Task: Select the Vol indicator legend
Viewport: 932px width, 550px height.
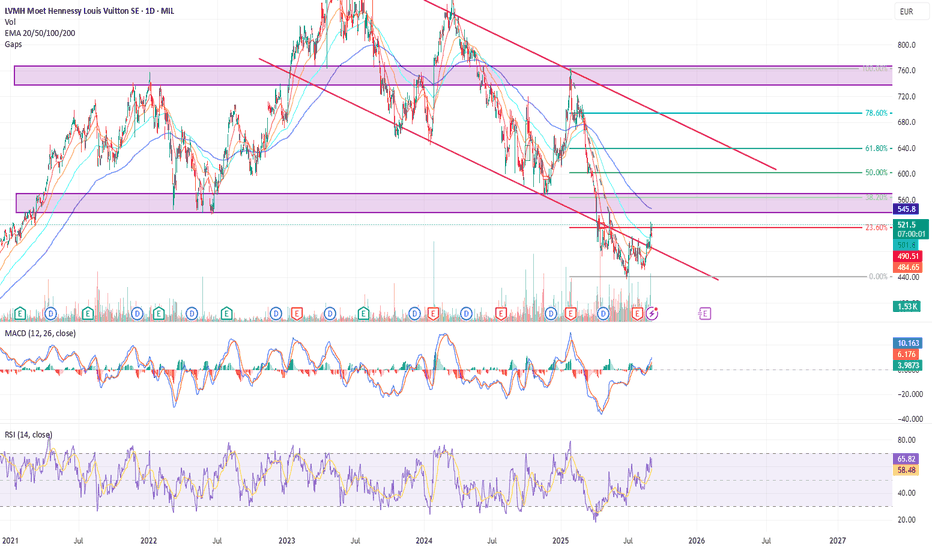Action: pos(10,22)
